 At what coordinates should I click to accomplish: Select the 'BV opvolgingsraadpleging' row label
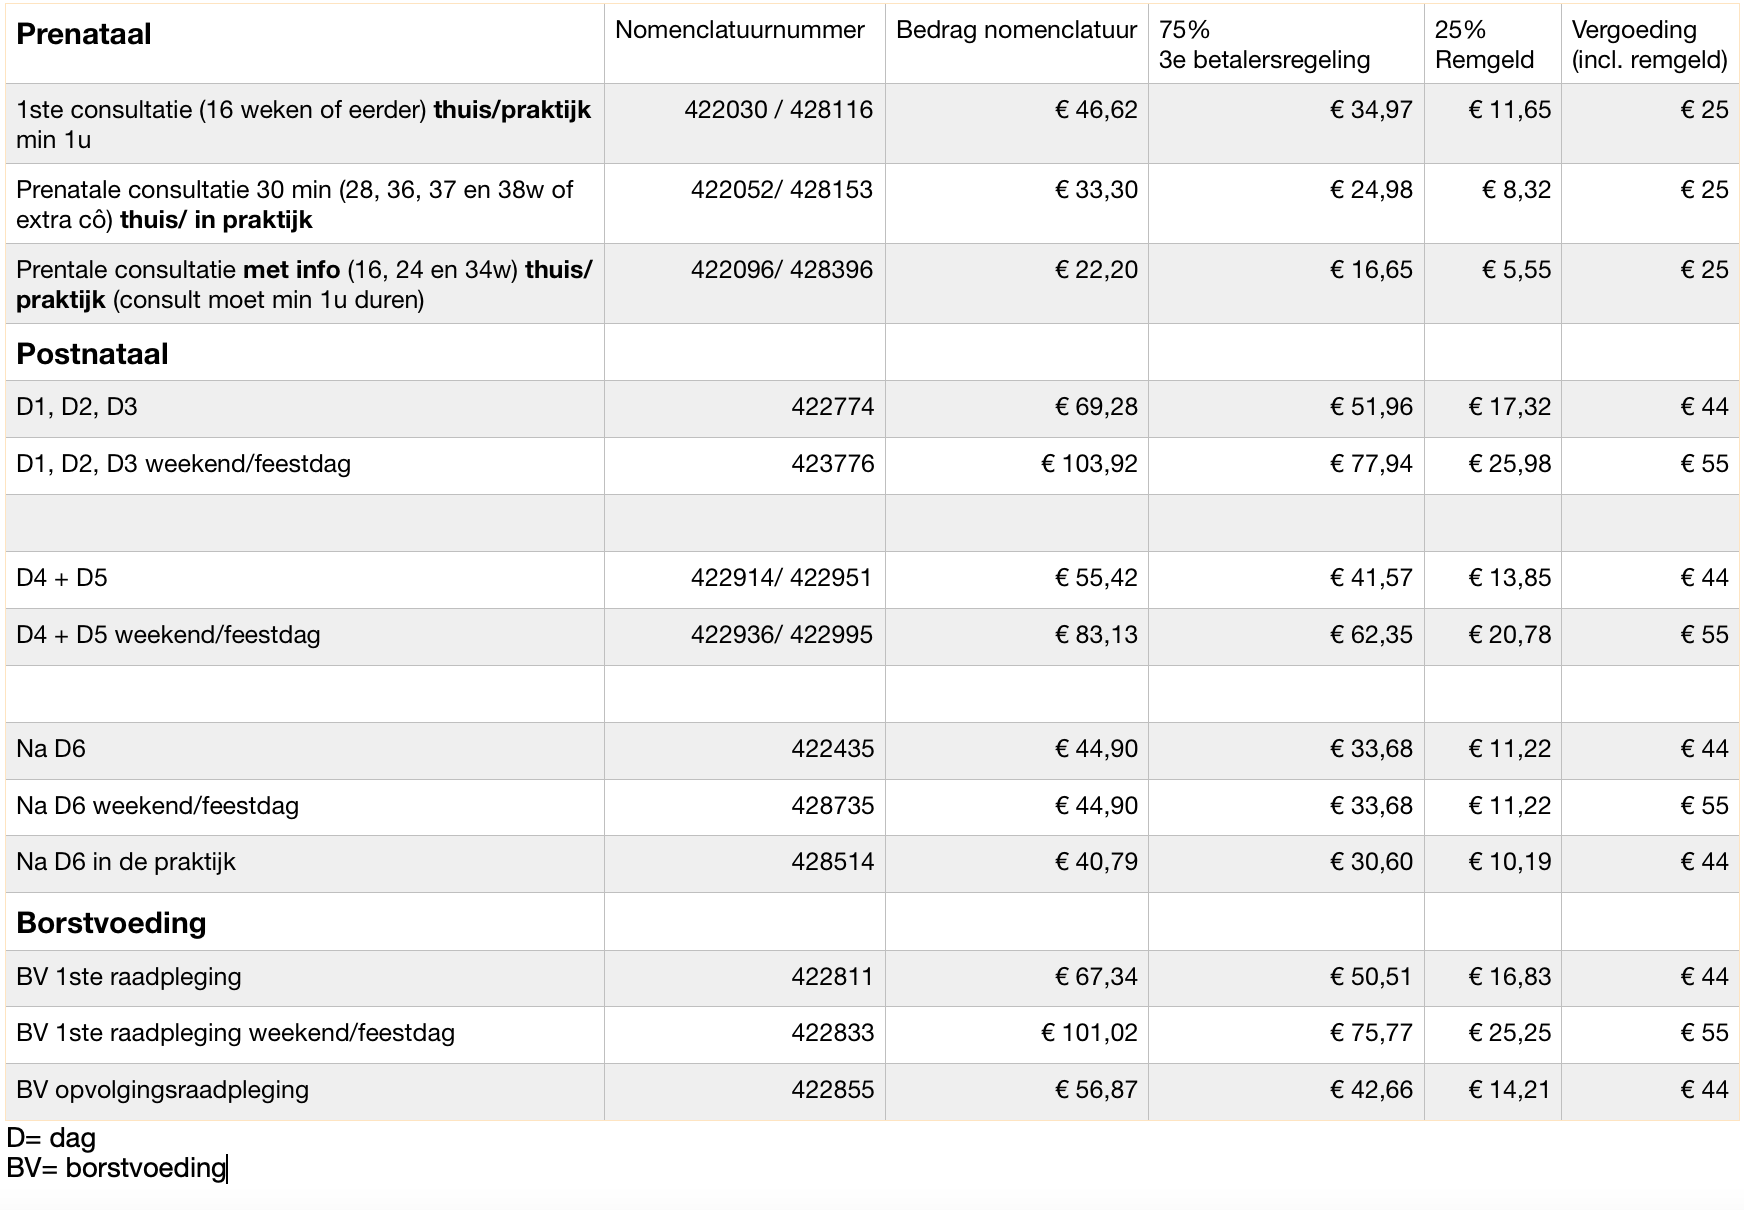pyautogui.click(x=162, y=1090)
